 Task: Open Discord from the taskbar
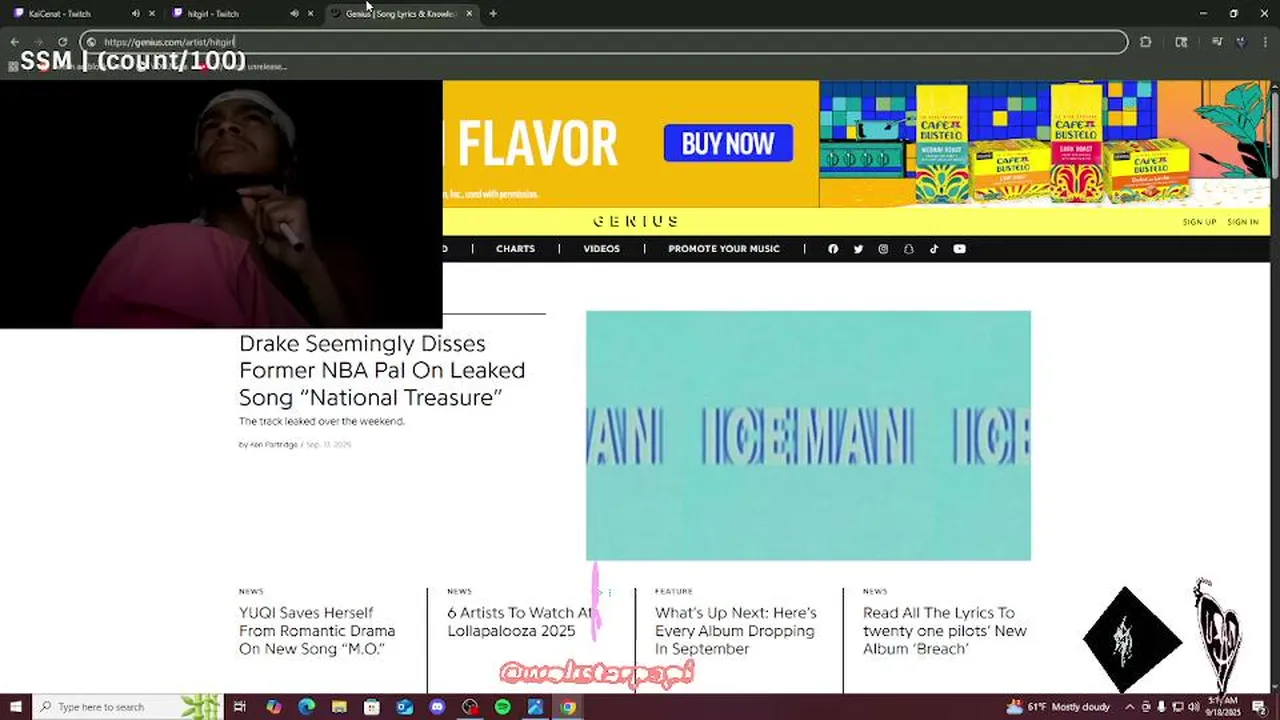coord(437,707)
